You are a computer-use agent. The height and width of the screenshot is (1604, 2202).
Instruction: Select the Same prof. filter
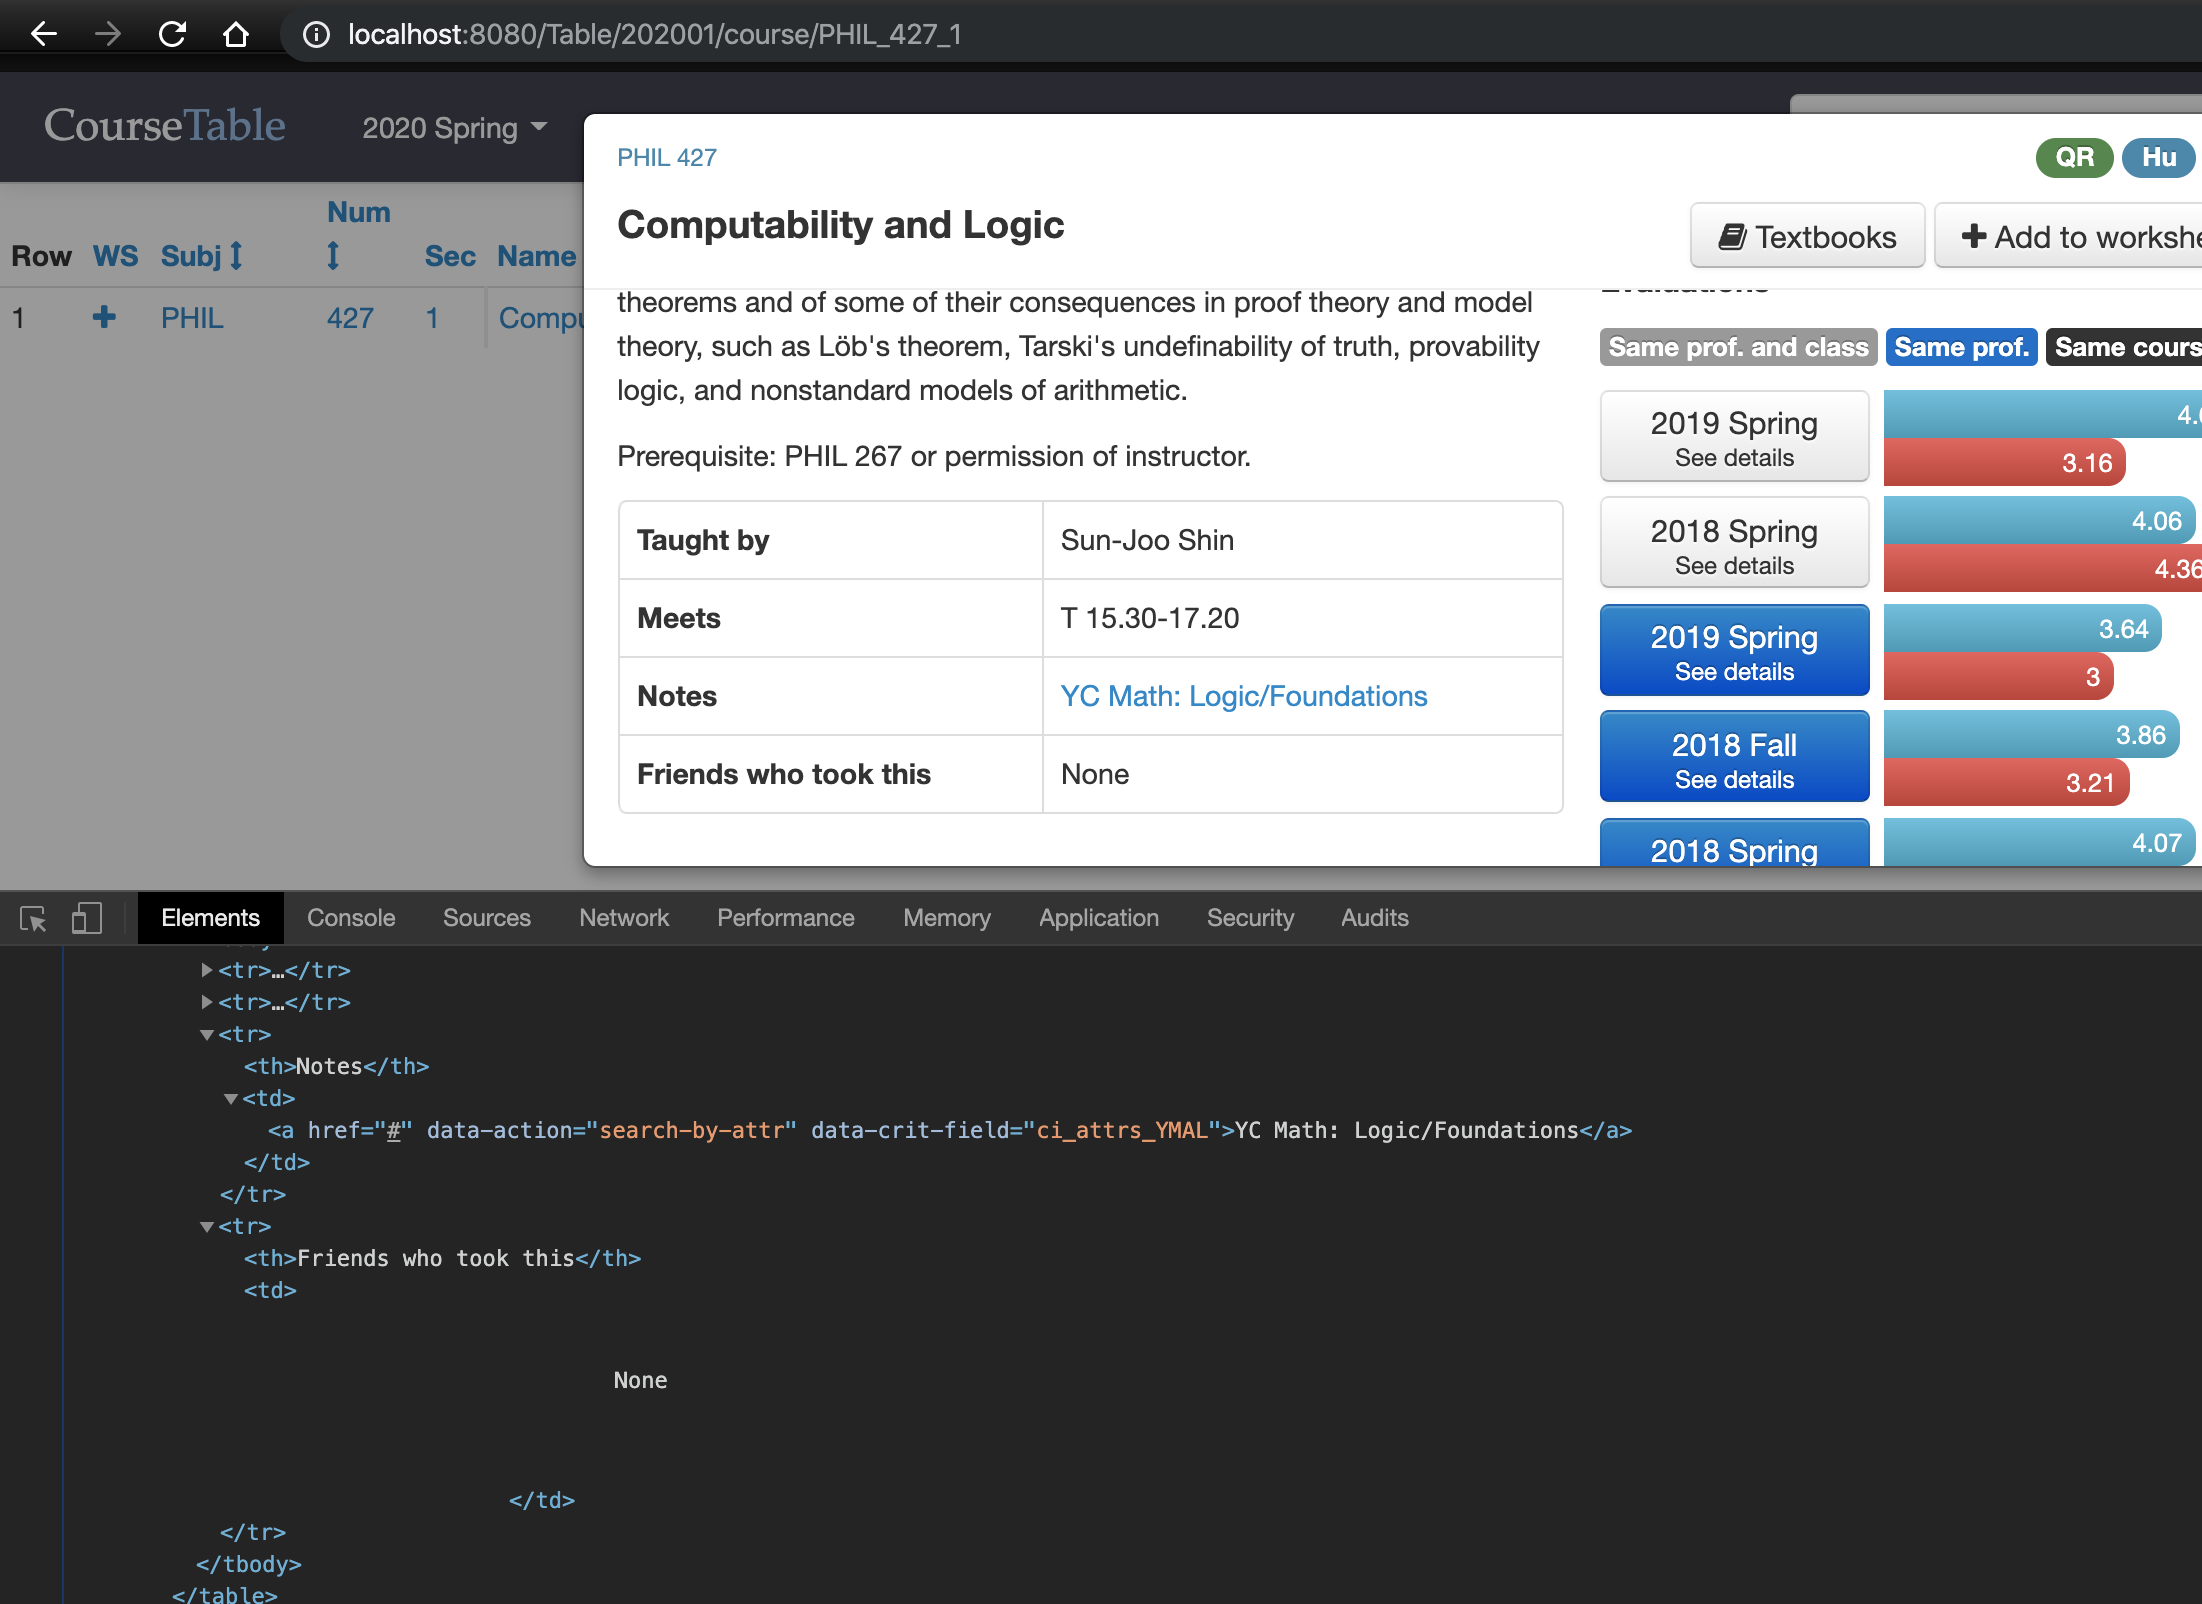click(1960, 347)
